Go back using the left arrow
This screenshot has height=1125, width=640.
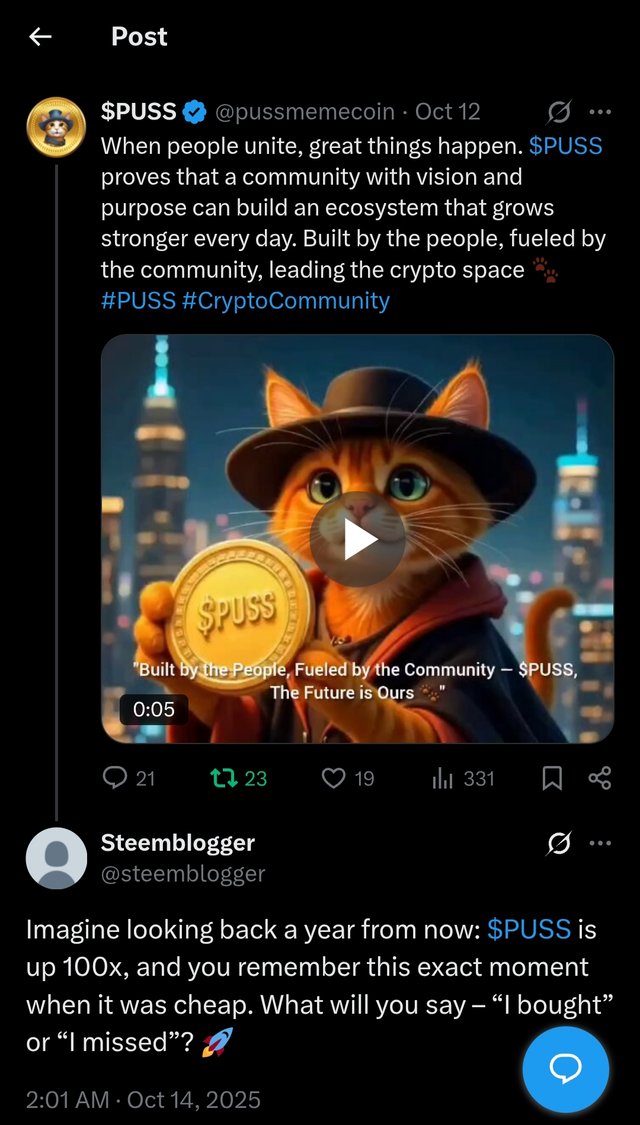tap(39, 37)
